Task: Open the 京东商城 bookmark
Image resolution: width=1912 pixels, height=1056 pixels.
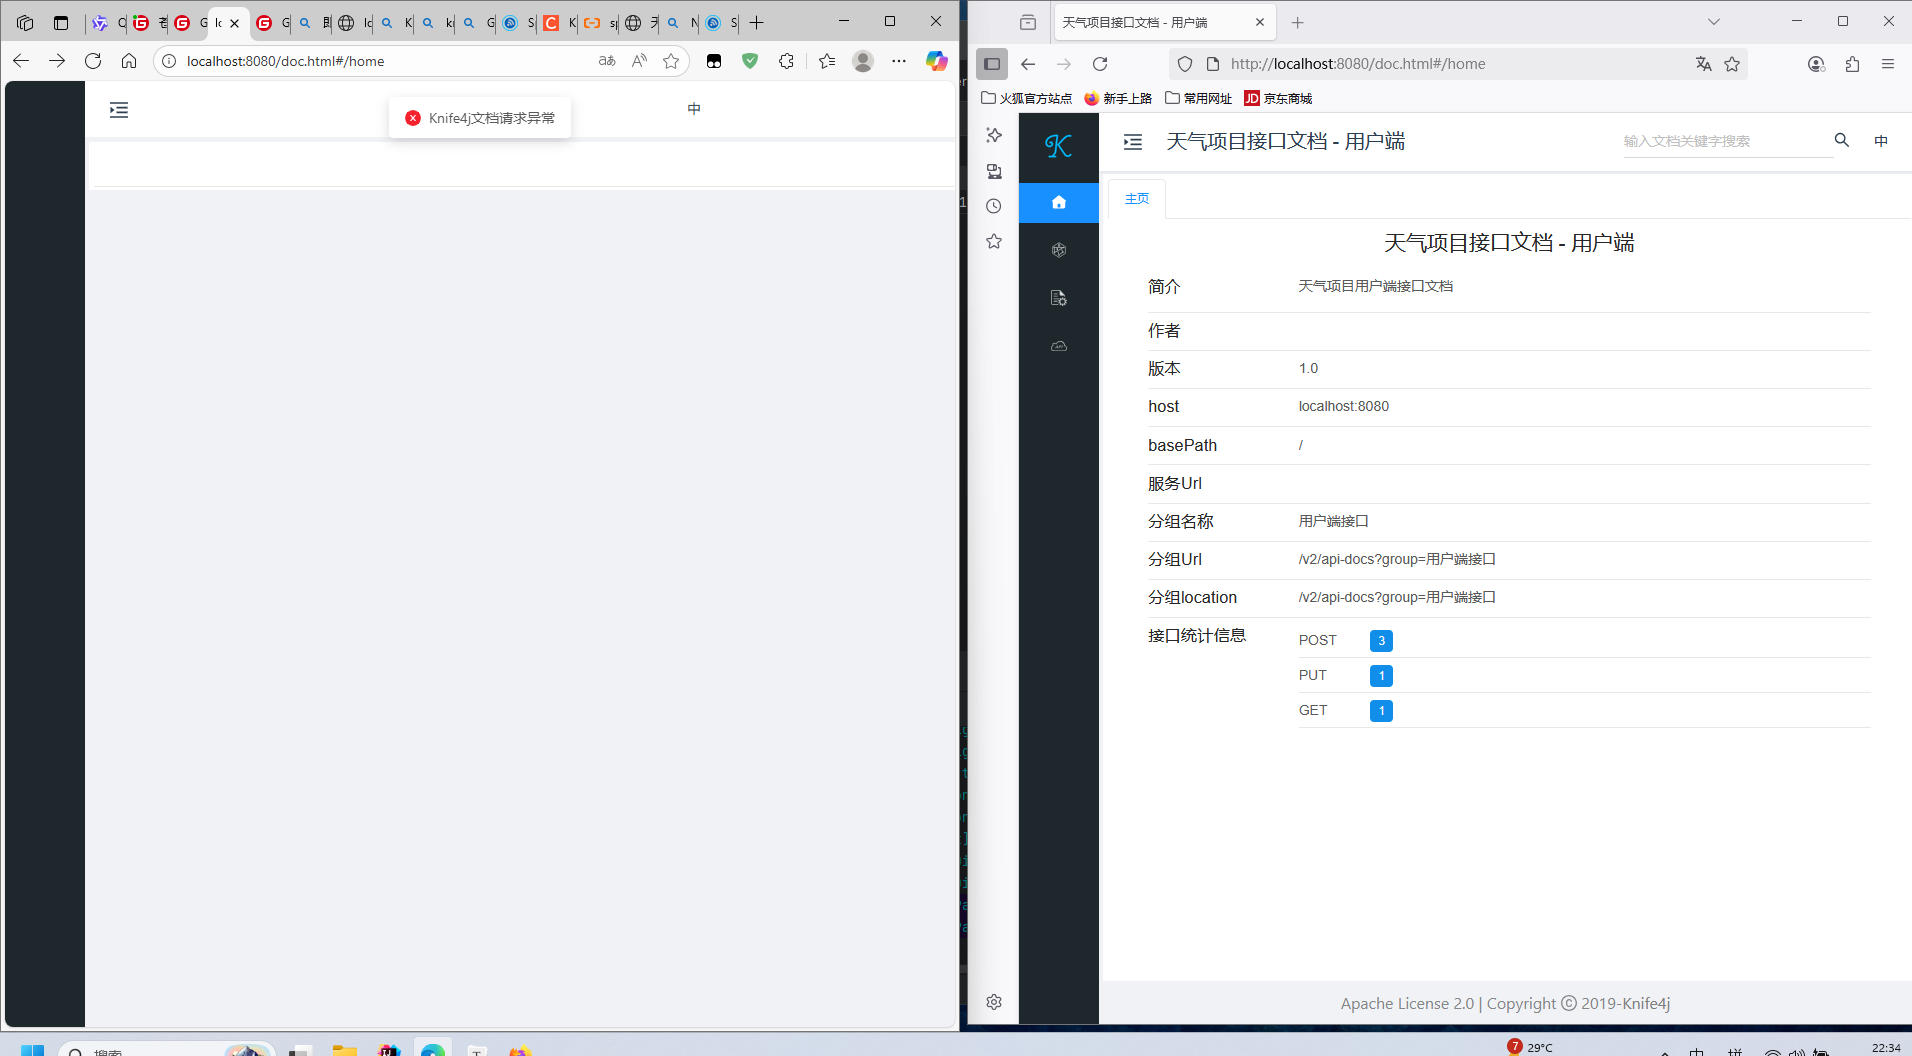Action: pyautogui.click(x=1278, y=98)
